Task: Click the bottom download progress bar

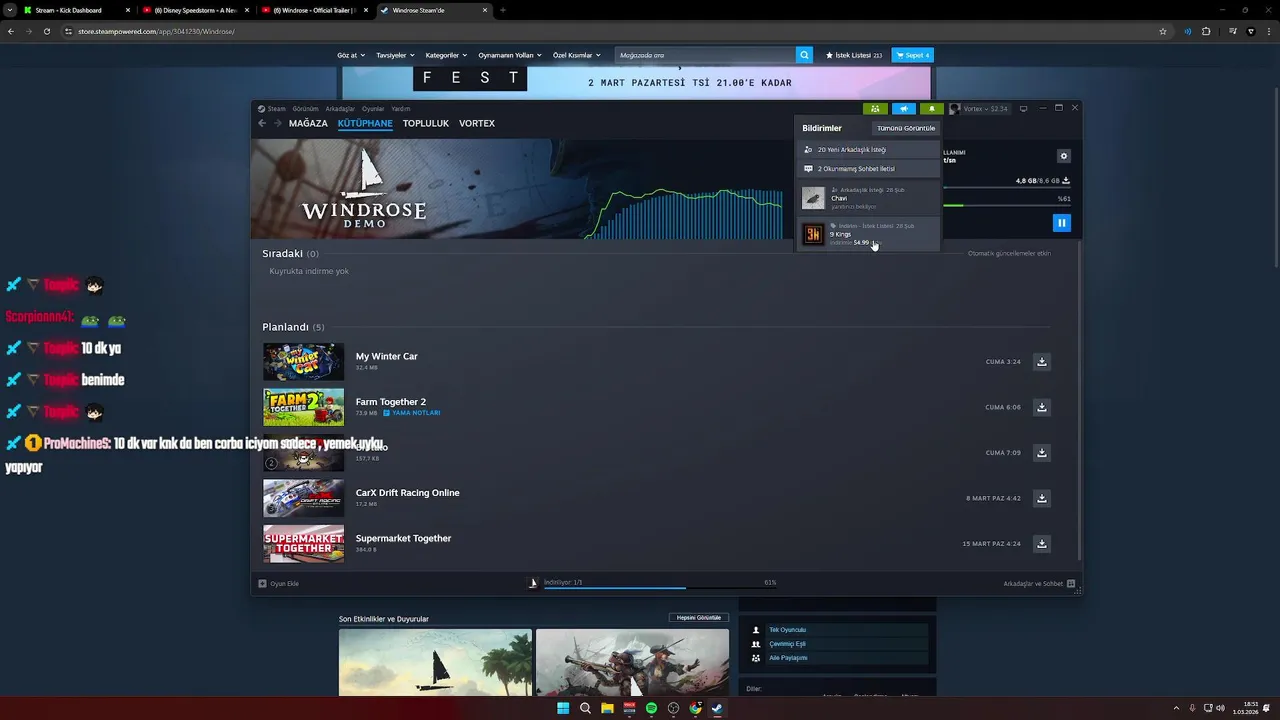Action: (x=660, y=588)
